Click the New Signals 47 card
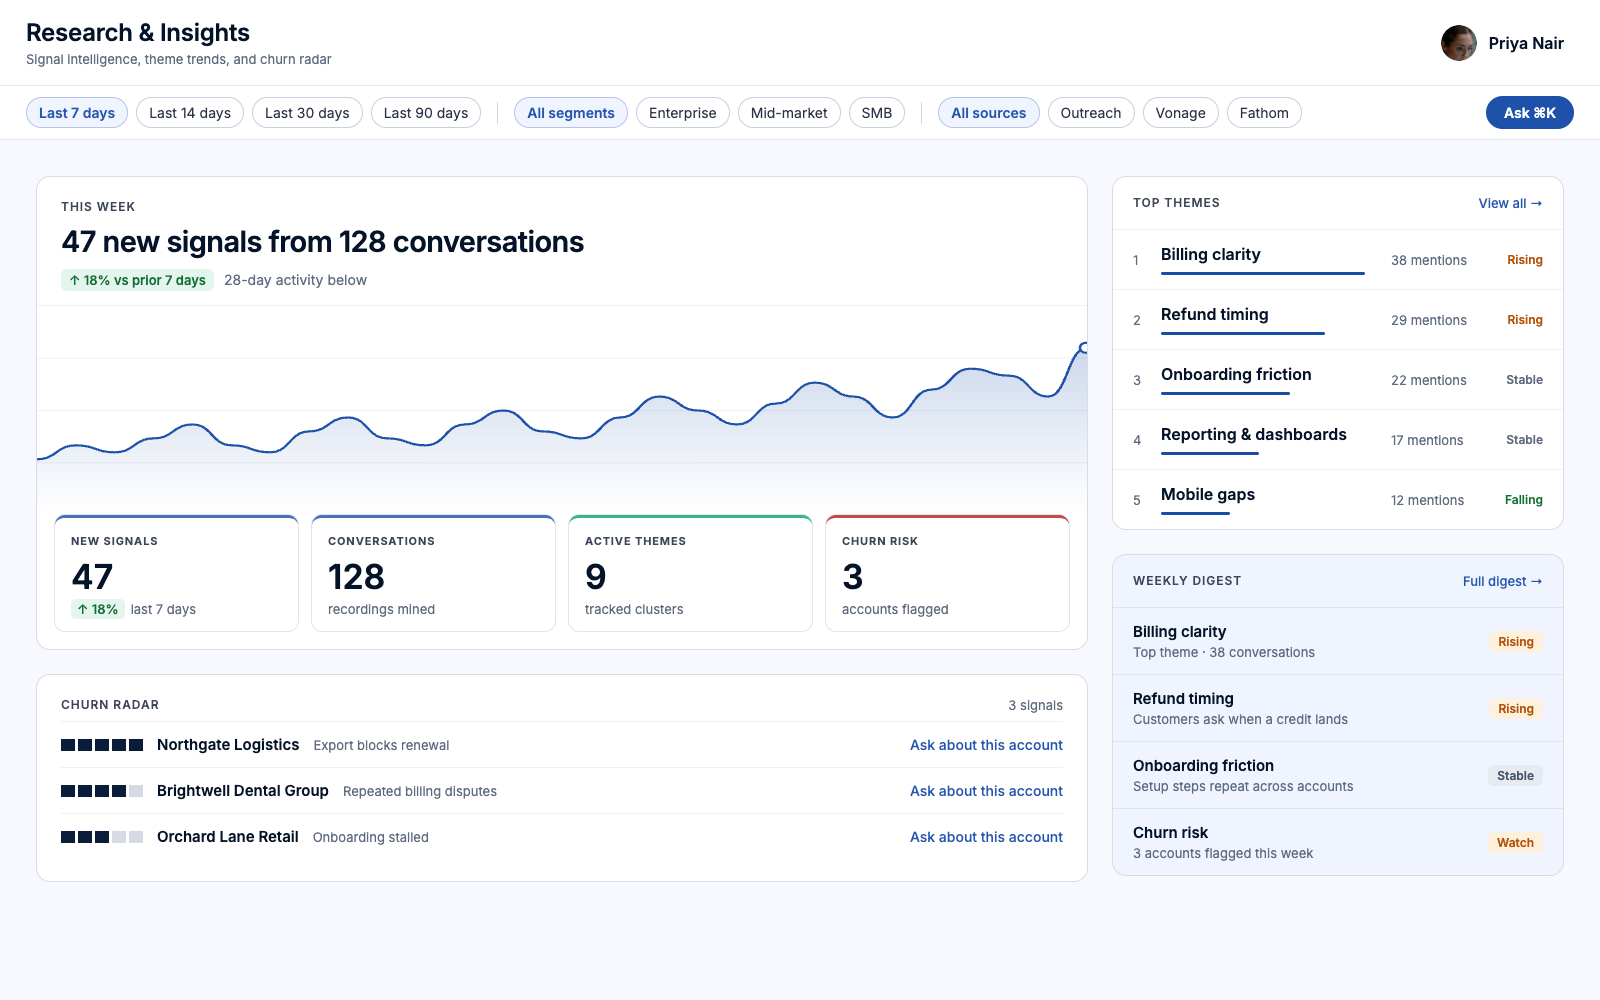This screenshot has height=1000, width=1600. [176, 573]
